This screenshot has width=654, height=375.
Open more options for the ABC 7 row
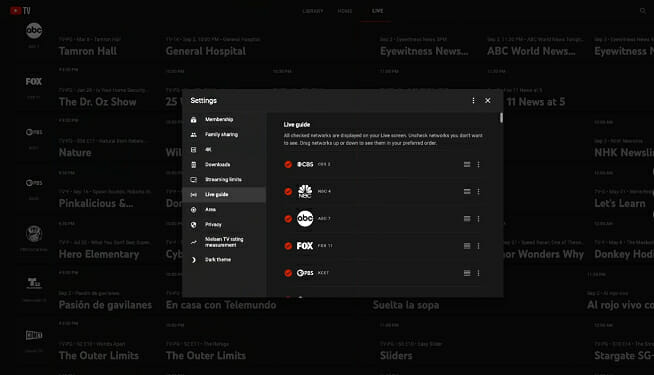tap(478, 219)
